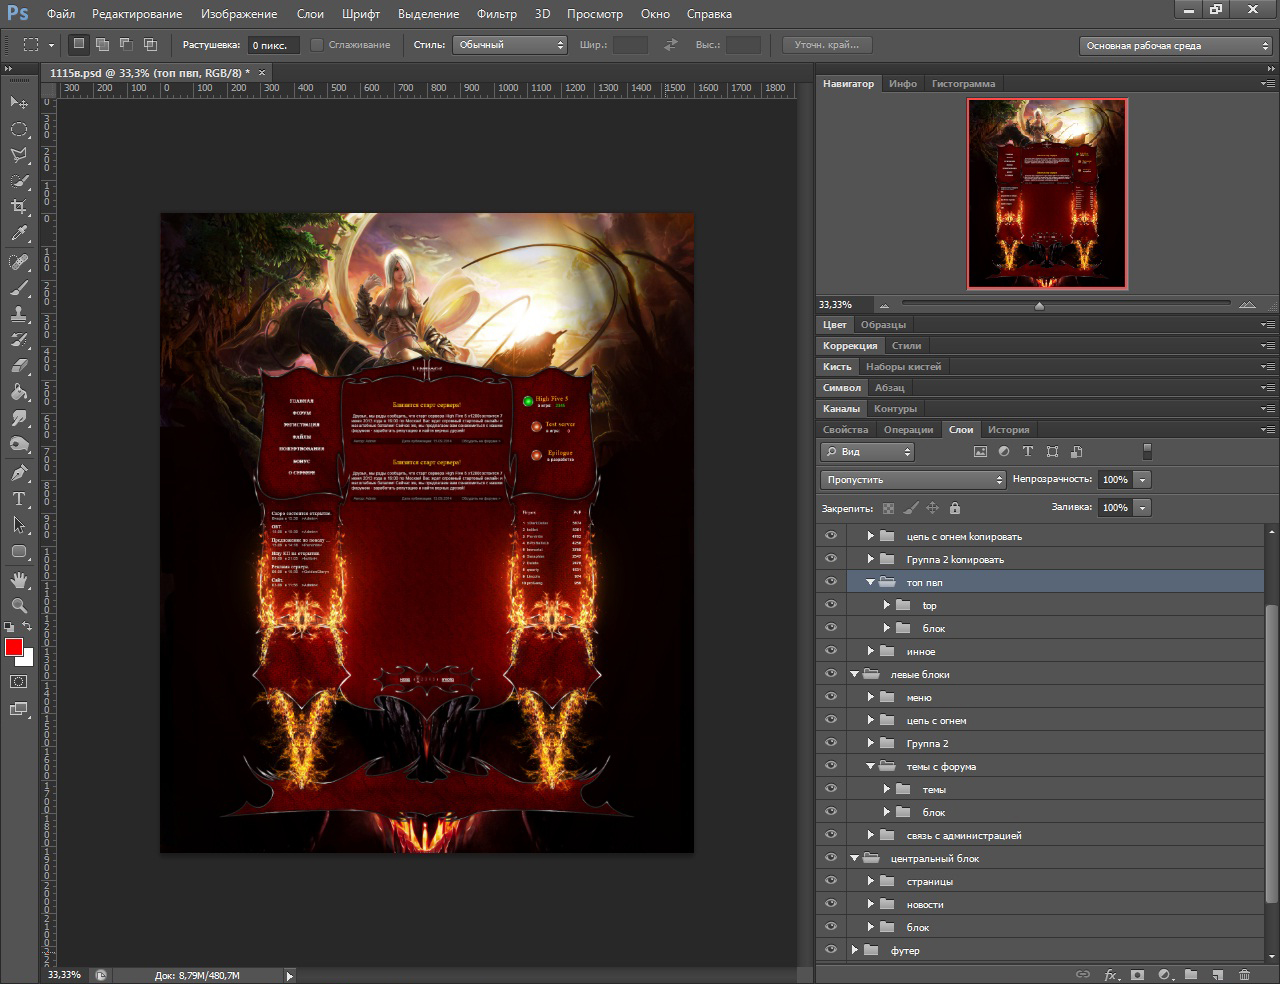1280x984 pixels.
Task: Select the Eyedropper tool
Action: click(x=19, y=234)
